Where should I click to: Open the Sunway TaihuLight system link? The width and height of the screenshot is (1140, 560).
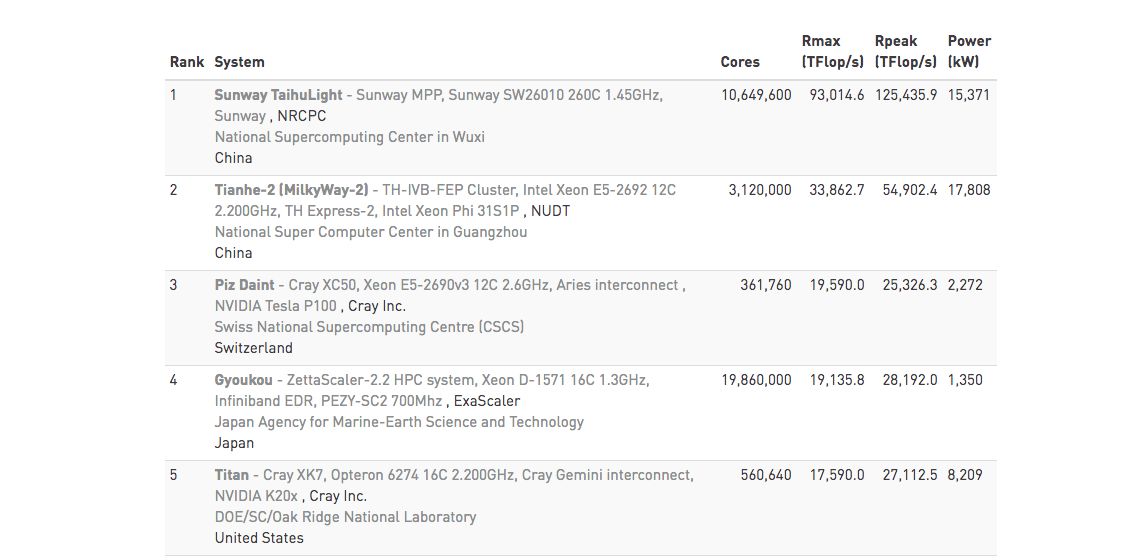point(278,95)
